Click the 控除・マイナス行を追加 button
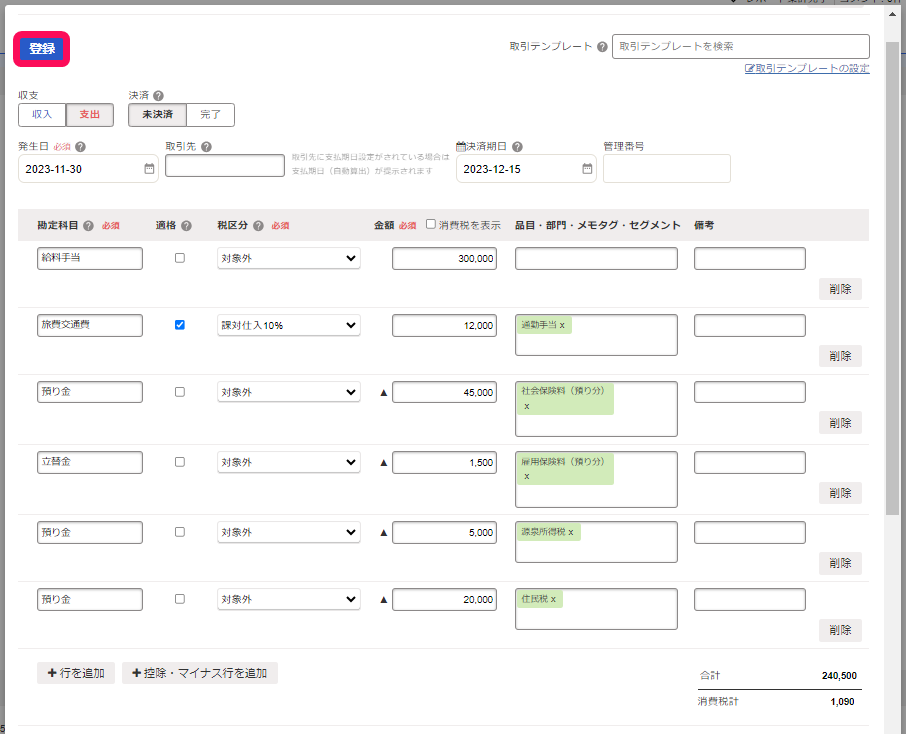Viewport: 906px width, 734px height. click(x=200, y=673)
